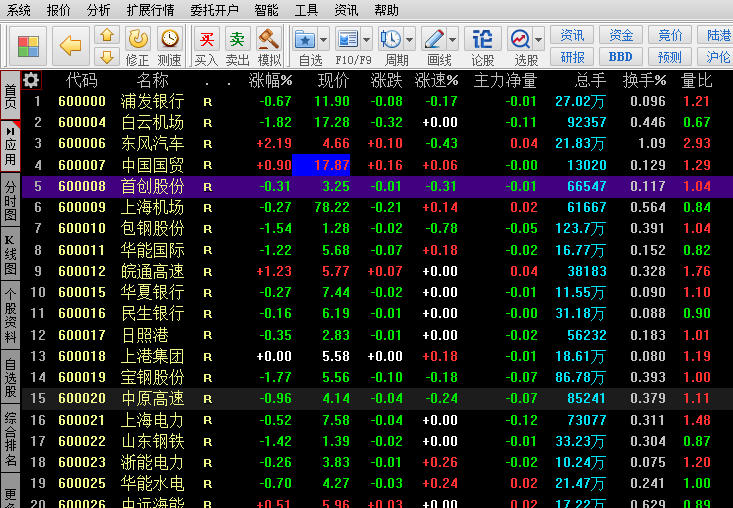Open the 委托开户 menu
Screen dimensions: 733x508
click(x=215, y=10)
